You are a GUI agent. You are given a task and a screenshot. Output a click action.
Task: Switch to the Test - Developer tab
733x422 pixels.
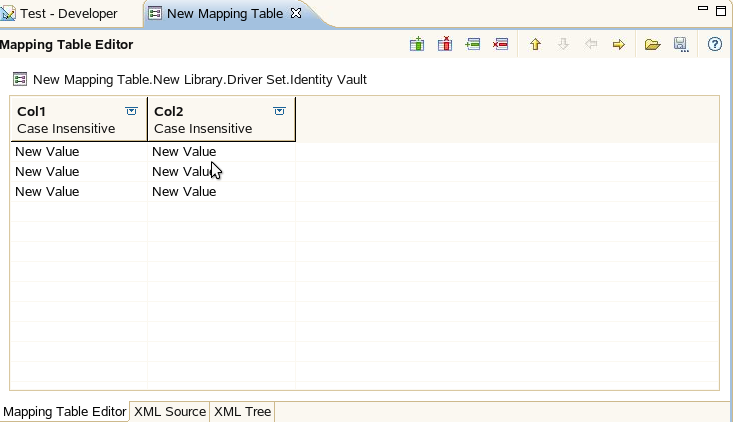[68, 14]
